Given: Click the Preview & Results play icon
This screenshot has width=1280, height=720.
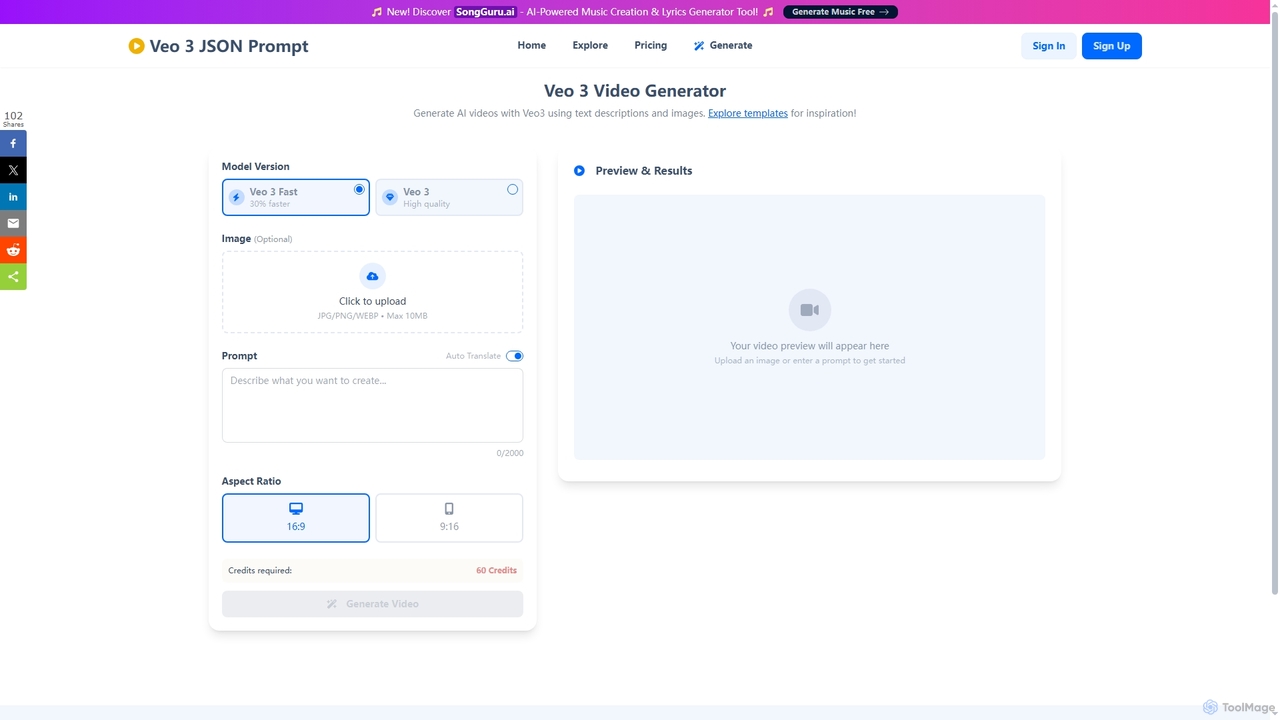Looking at the screenshot, I should click(x=579, y=171).
